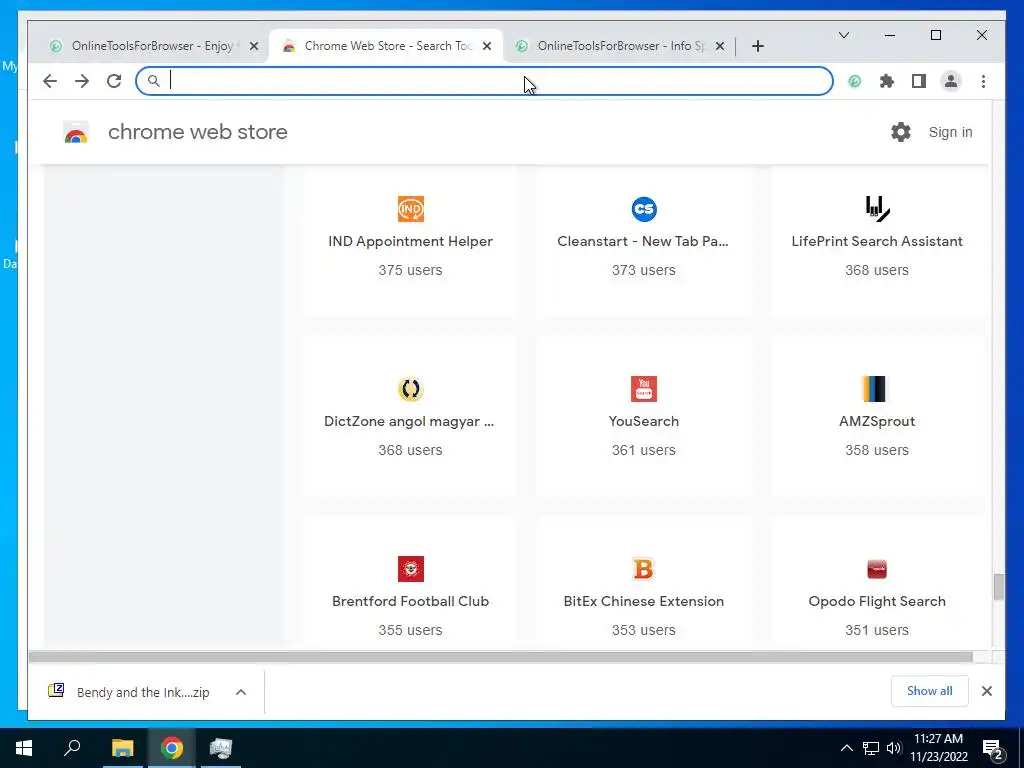This screenshot has height=768, width=1024.
Task: Open the Opodo Flight Search icon
Action: [x=877, y=569]
